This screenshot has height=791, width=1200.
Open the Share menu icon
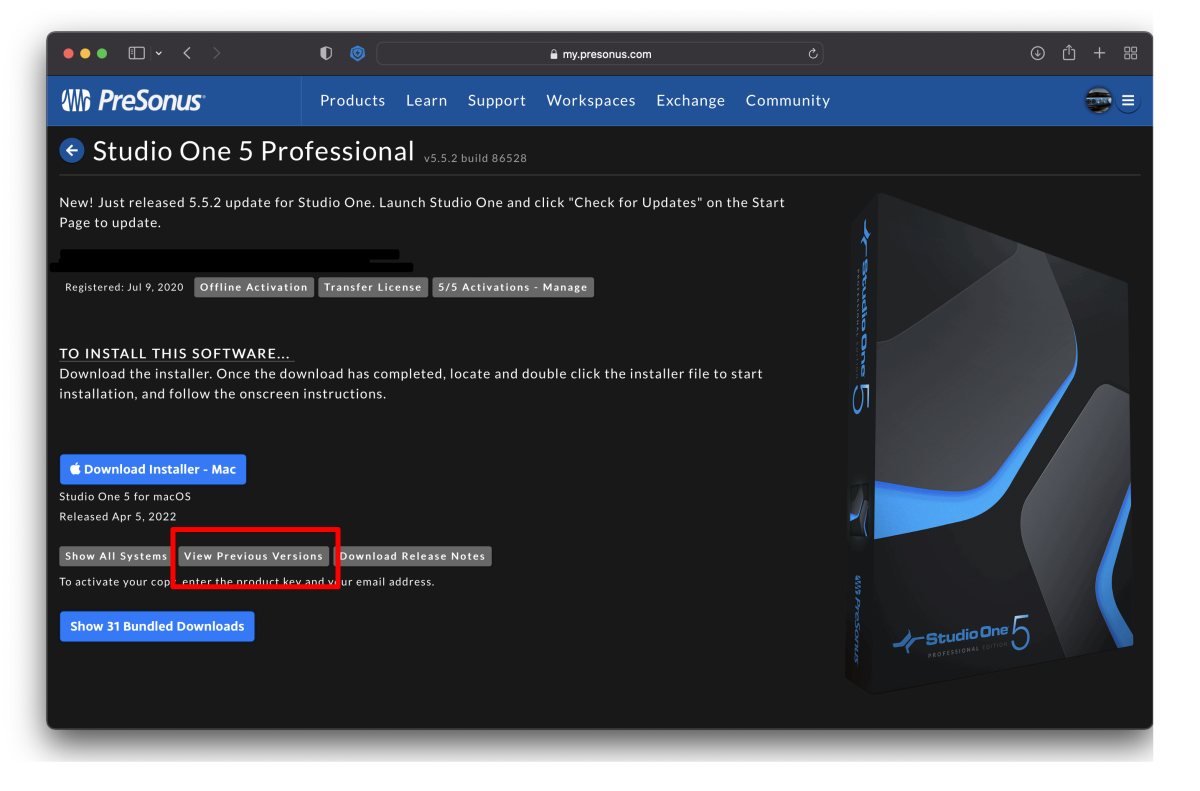coord(1069,53)
